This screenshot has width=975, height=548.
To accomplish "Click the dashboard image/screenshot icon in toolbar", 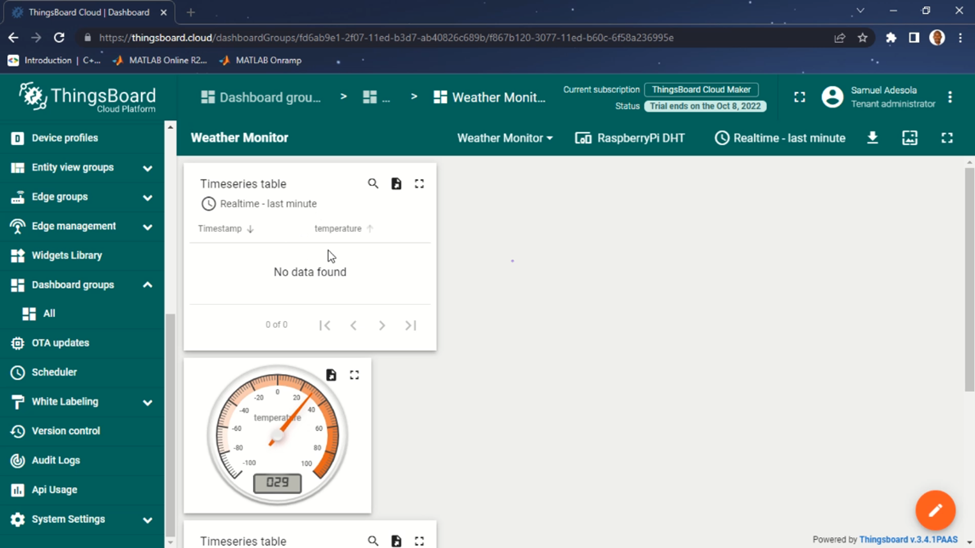I will tap(910, 137).
